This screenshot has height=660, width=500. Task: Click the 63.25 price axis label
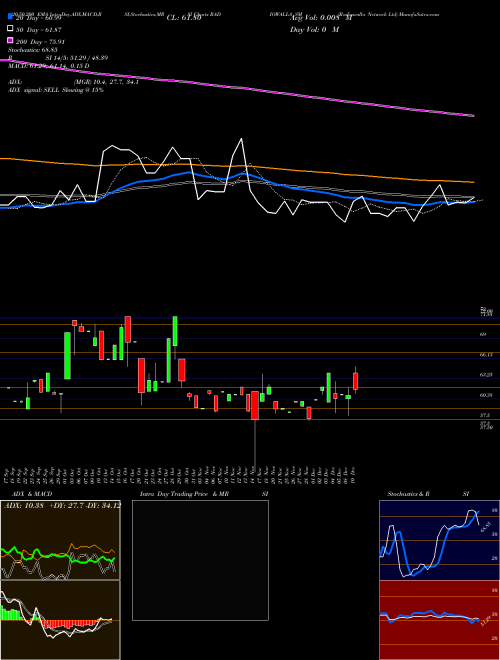pyautogui.click(x=486, y=374)
